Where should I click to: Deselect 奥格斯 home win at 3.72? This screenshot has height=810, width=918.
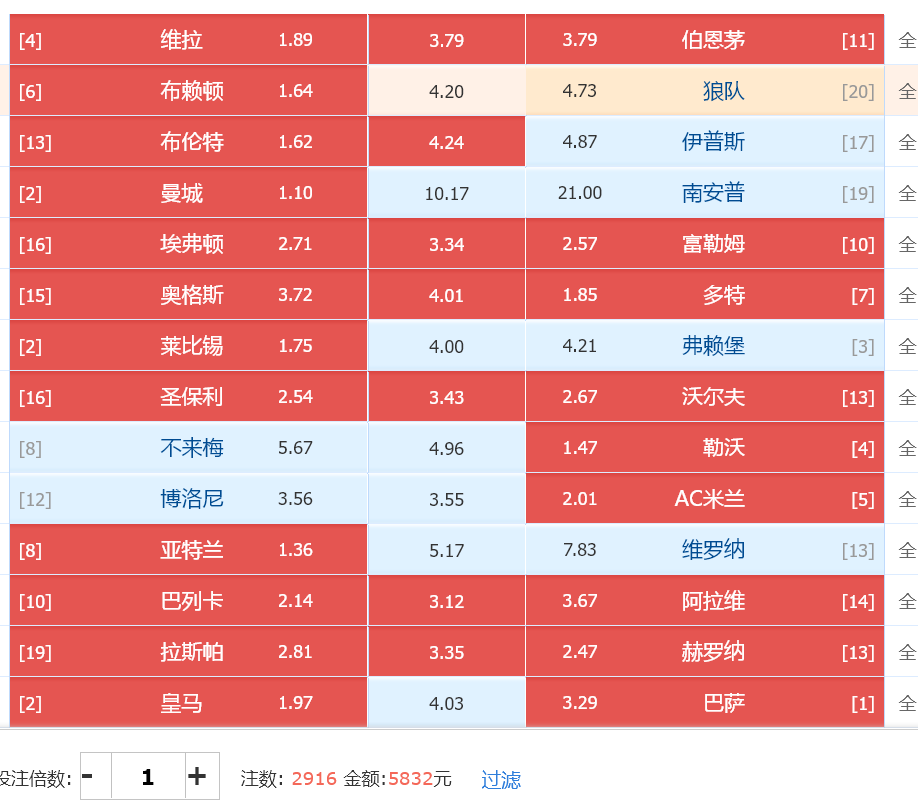(189, 294)
